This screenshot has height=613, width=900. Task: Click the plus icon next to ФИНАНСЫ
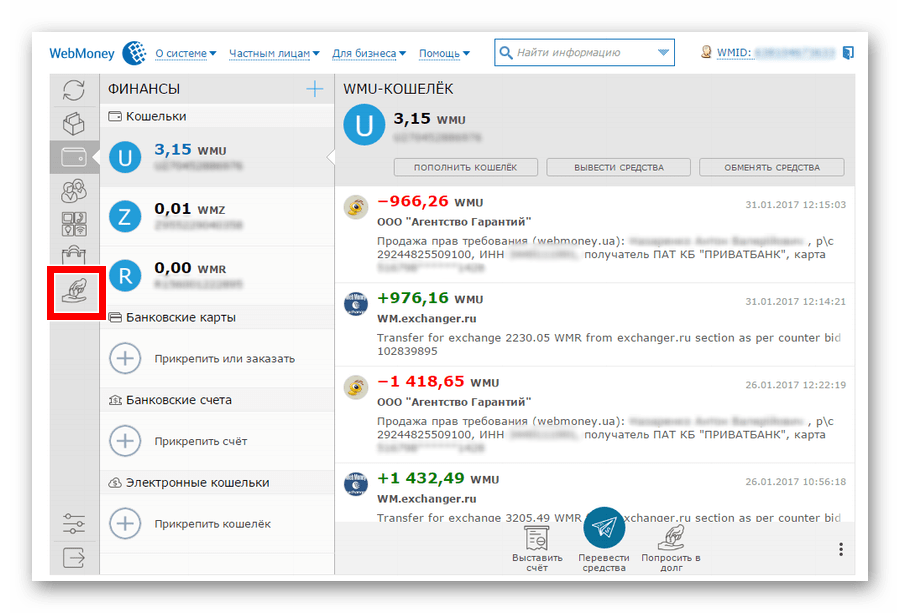coord(315,89)
